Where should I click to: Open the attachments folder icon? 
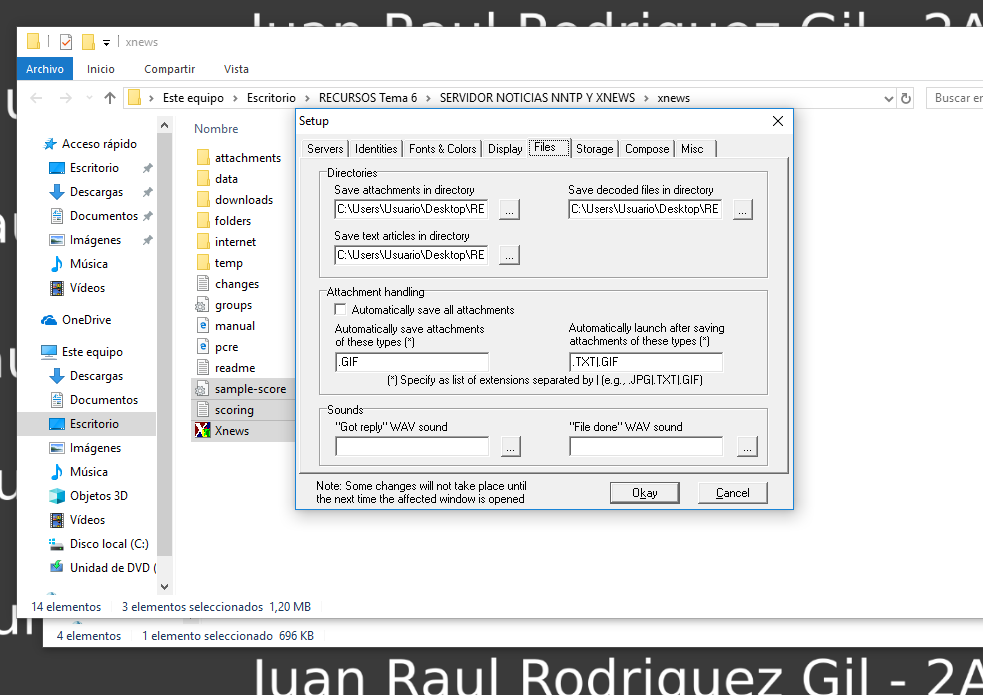click(x=203, y=157)
